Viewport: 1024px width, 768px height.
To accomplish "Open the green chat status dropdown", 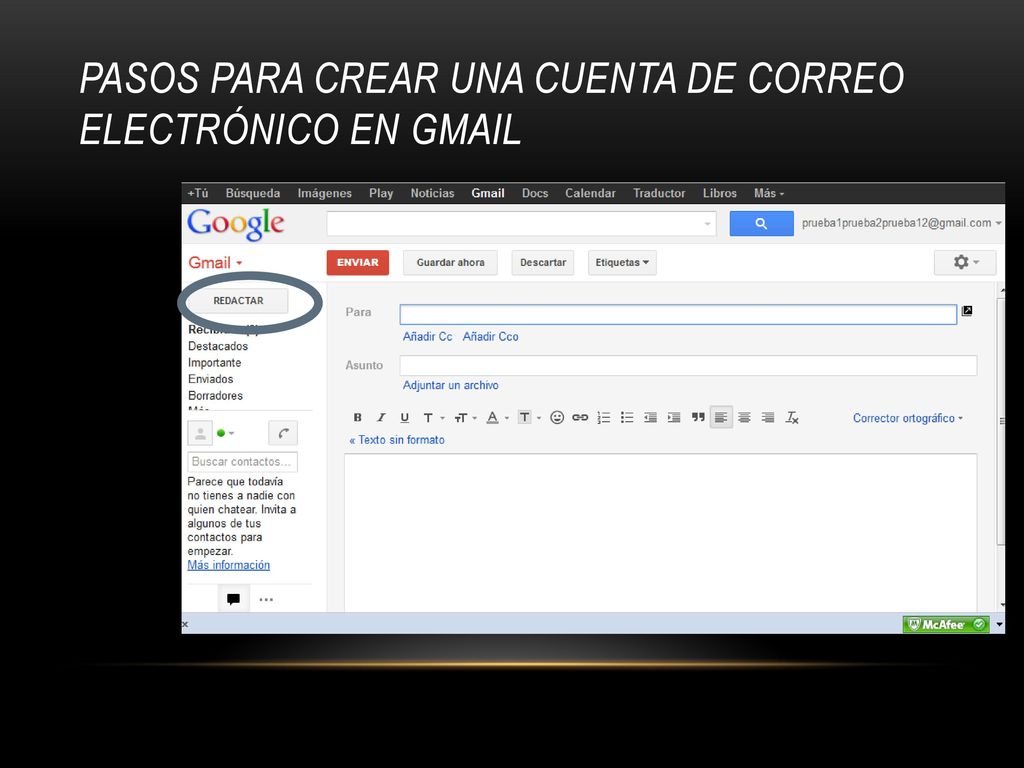I will (x=225, y=433).
